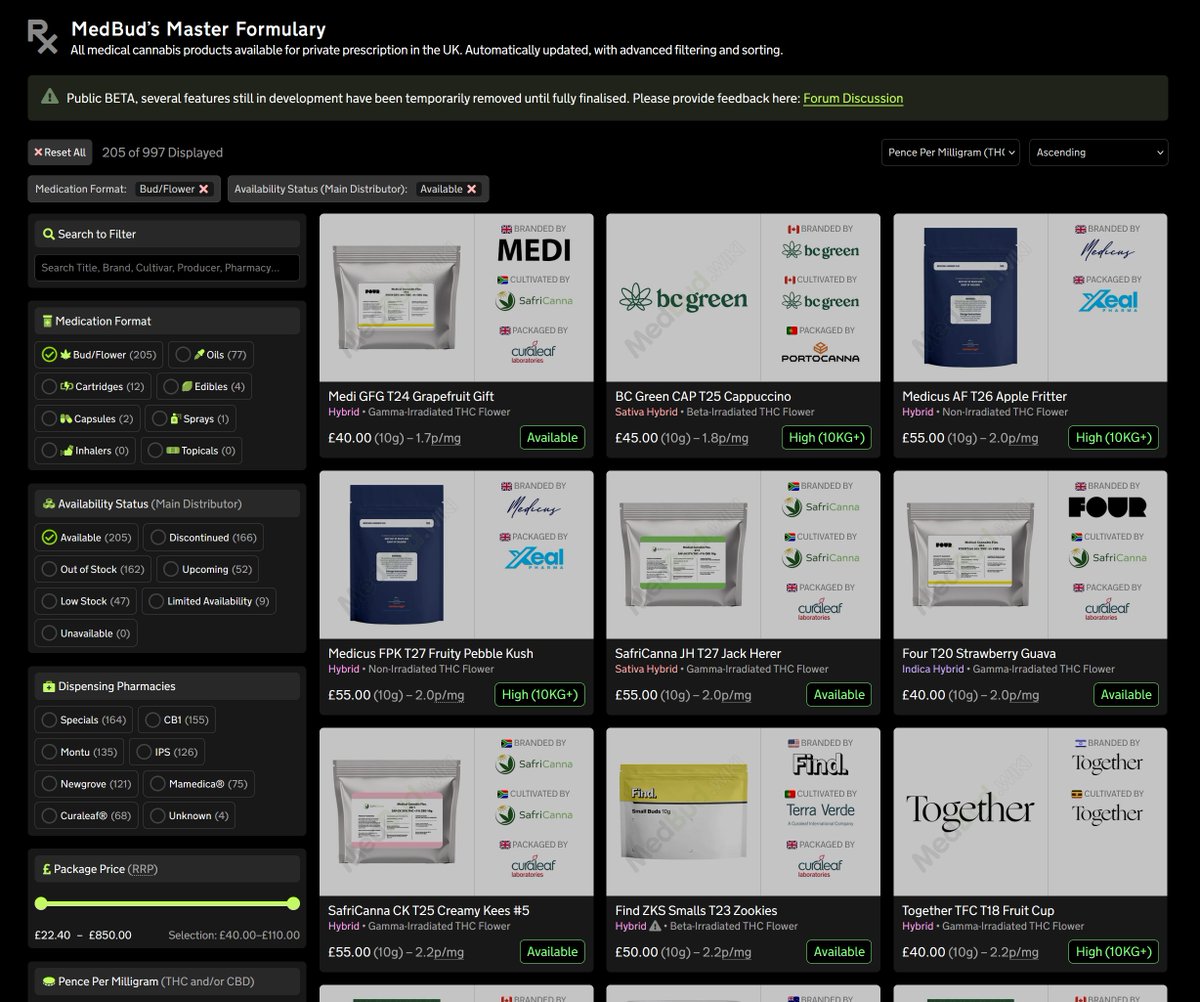The height and width of the screenshot is (1002, 1200).
Task: Enable the Specials pharmacy filter
Action: 83,720
